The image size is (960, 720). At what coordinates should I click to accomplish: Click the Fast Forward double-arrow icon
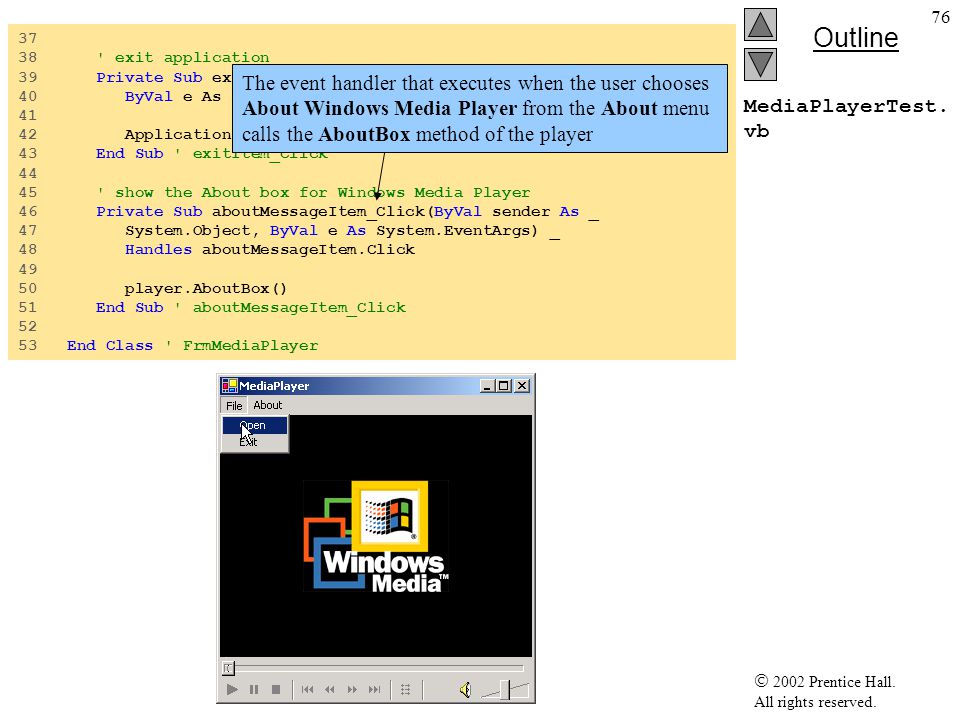point(352,689)
